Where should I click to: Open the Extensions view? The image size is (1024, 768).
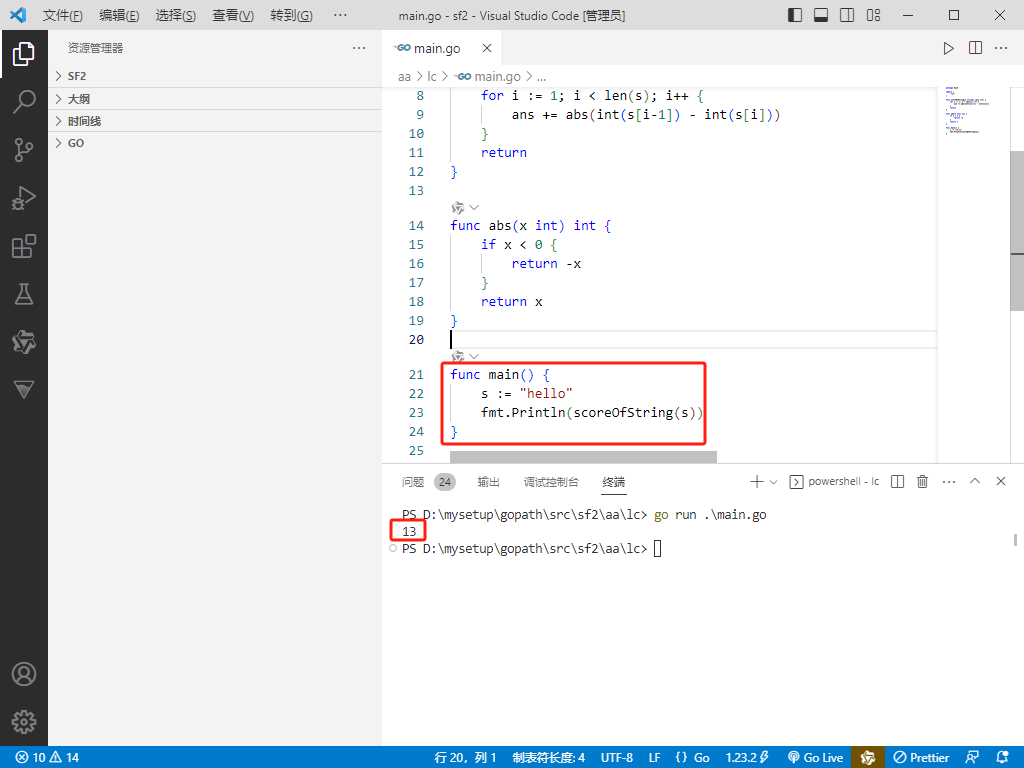(24, 247)
